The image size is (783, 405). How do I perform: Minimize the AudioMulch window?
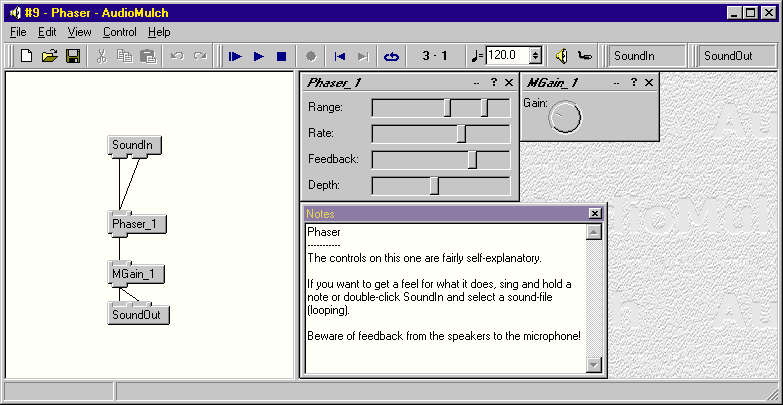point(734,13)
